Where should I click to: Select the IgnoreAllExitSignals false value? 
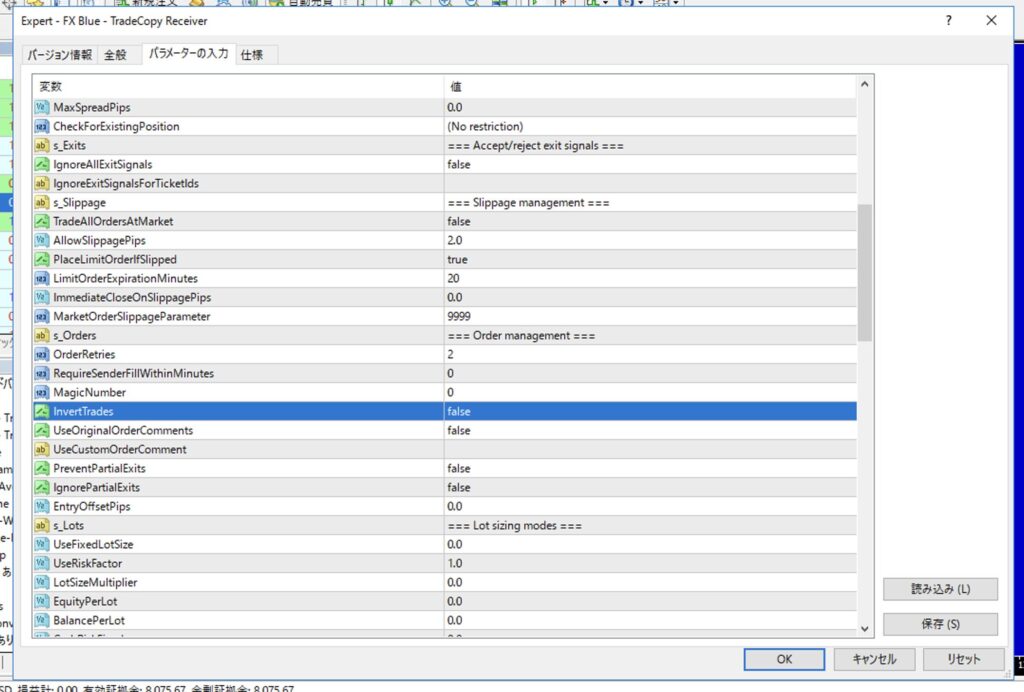(650, 164)
